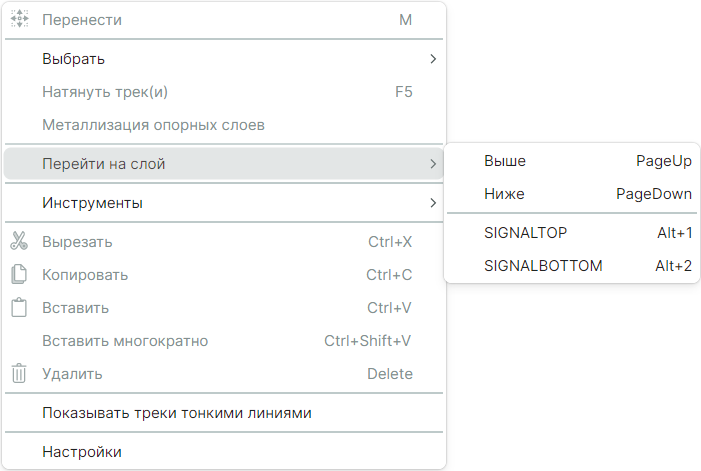Click the trash Delete icon
The width and height of the screenshot is (701, 471).
coord(19,373)
